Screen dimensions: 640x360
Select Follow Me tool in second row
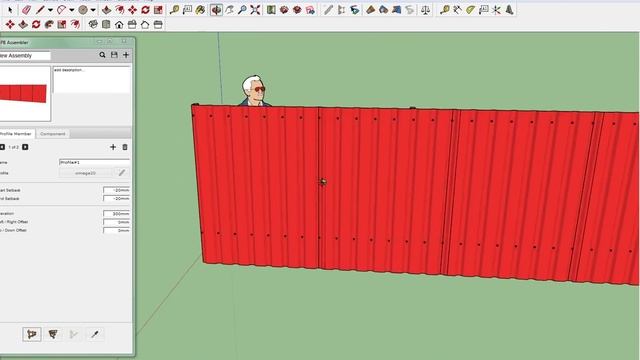(49, 24)
